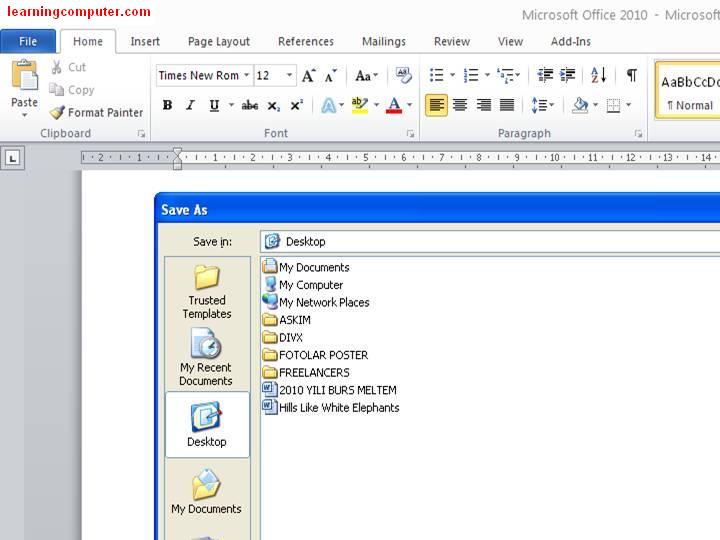Click the Bullets list icon
Viewport: 720px width, 540px height.
437,75
